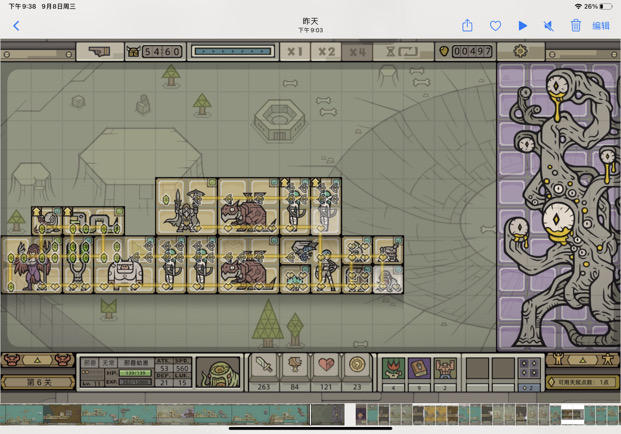This screenshot has height=434, width=621.
Task: Play the video with the play button
Action: pyautogui.click(x=523, y=26)
